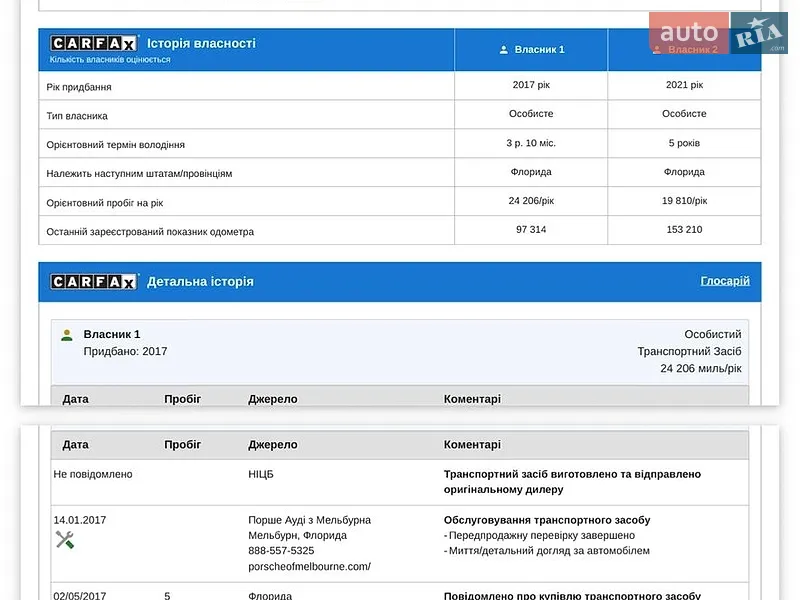Screen dimensions: 800x600
Task: Click the '97 314' odometer cell
Action: [531, 230]
